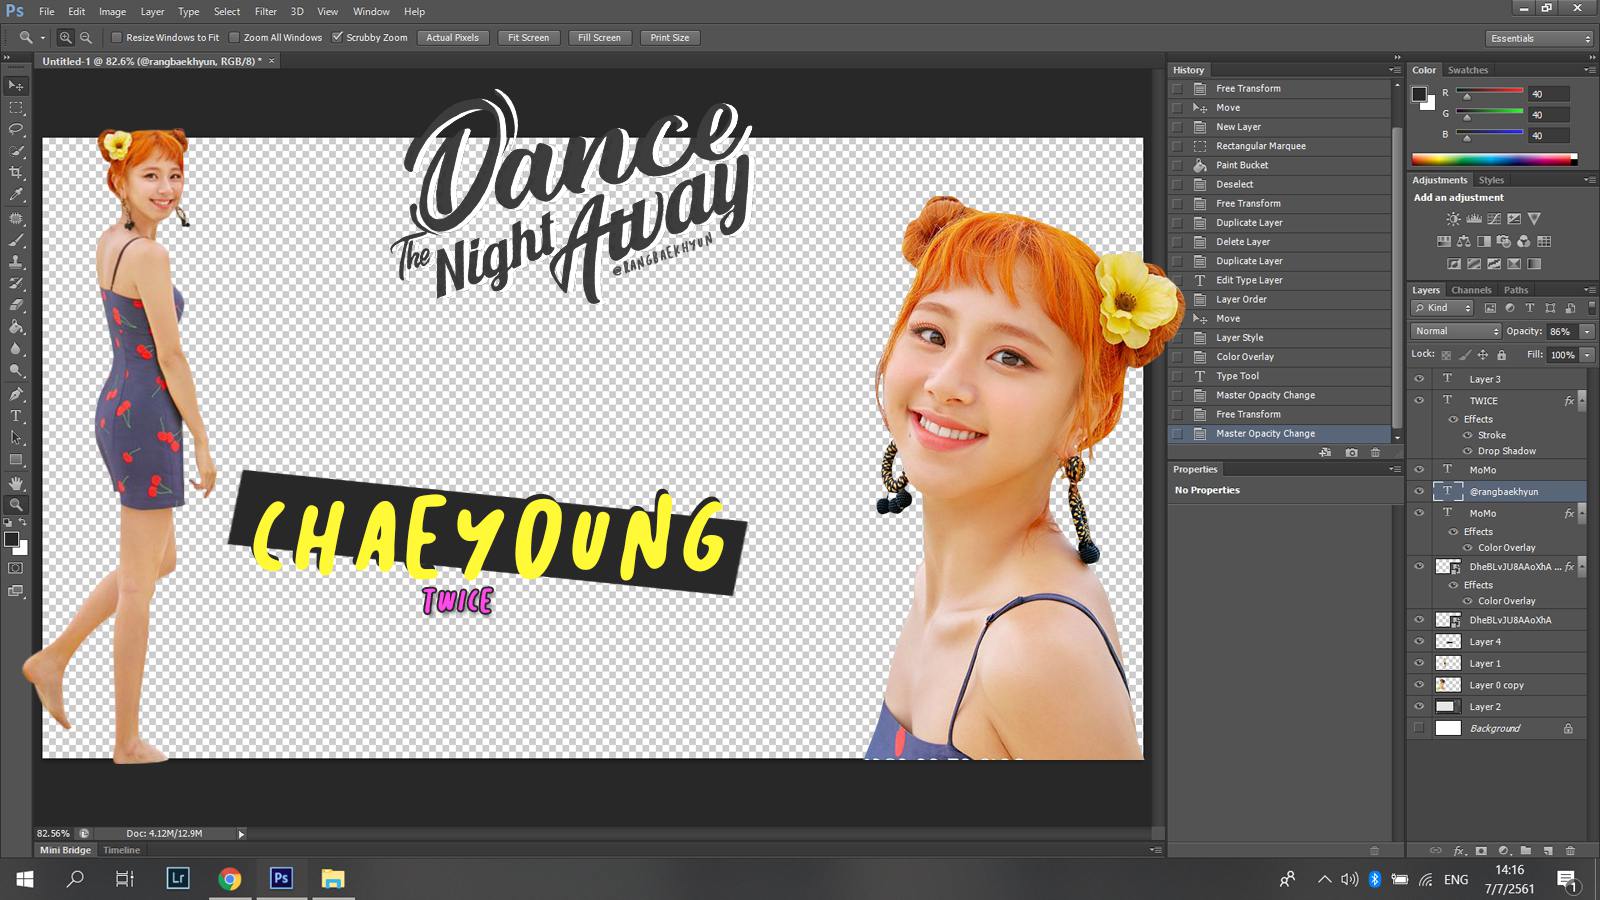Select the Brush tool
The height and width of the screenshot is (900, 1600).
pos(16,240)
